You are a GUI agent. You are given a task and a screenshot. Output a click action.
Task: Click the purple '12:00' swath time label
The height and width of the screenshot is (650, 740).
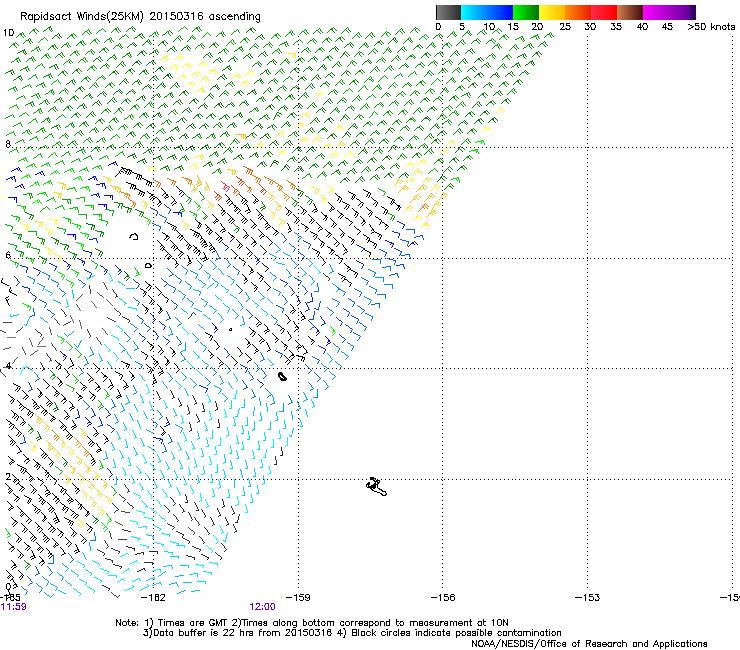point(262,607)
